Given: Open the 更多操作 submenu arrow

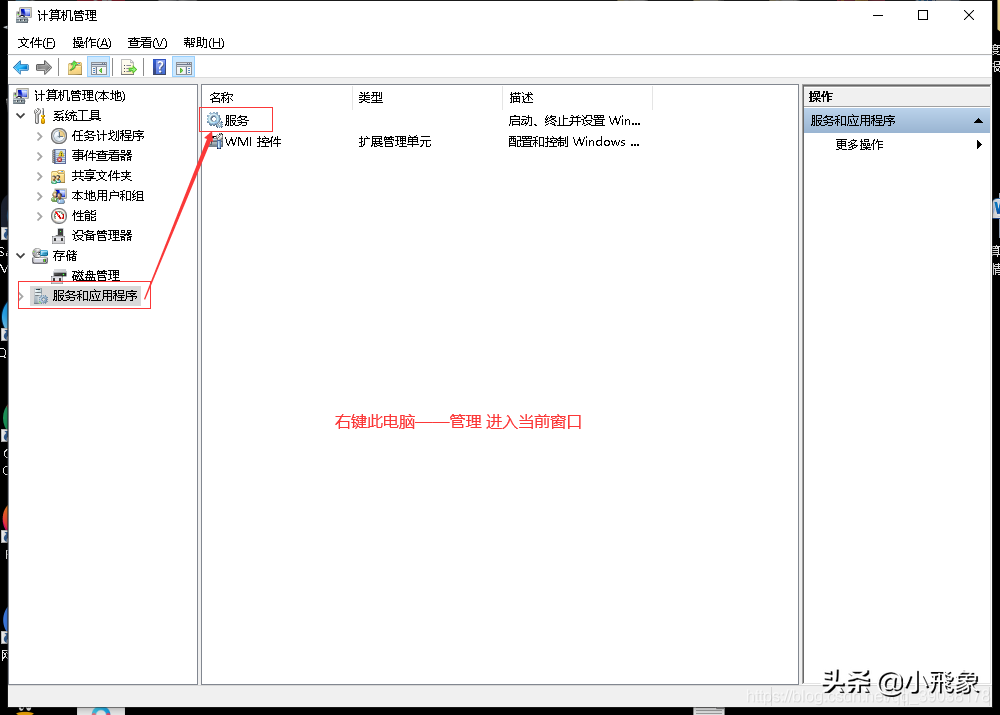Looking at the screenshot, I should 979,145.
